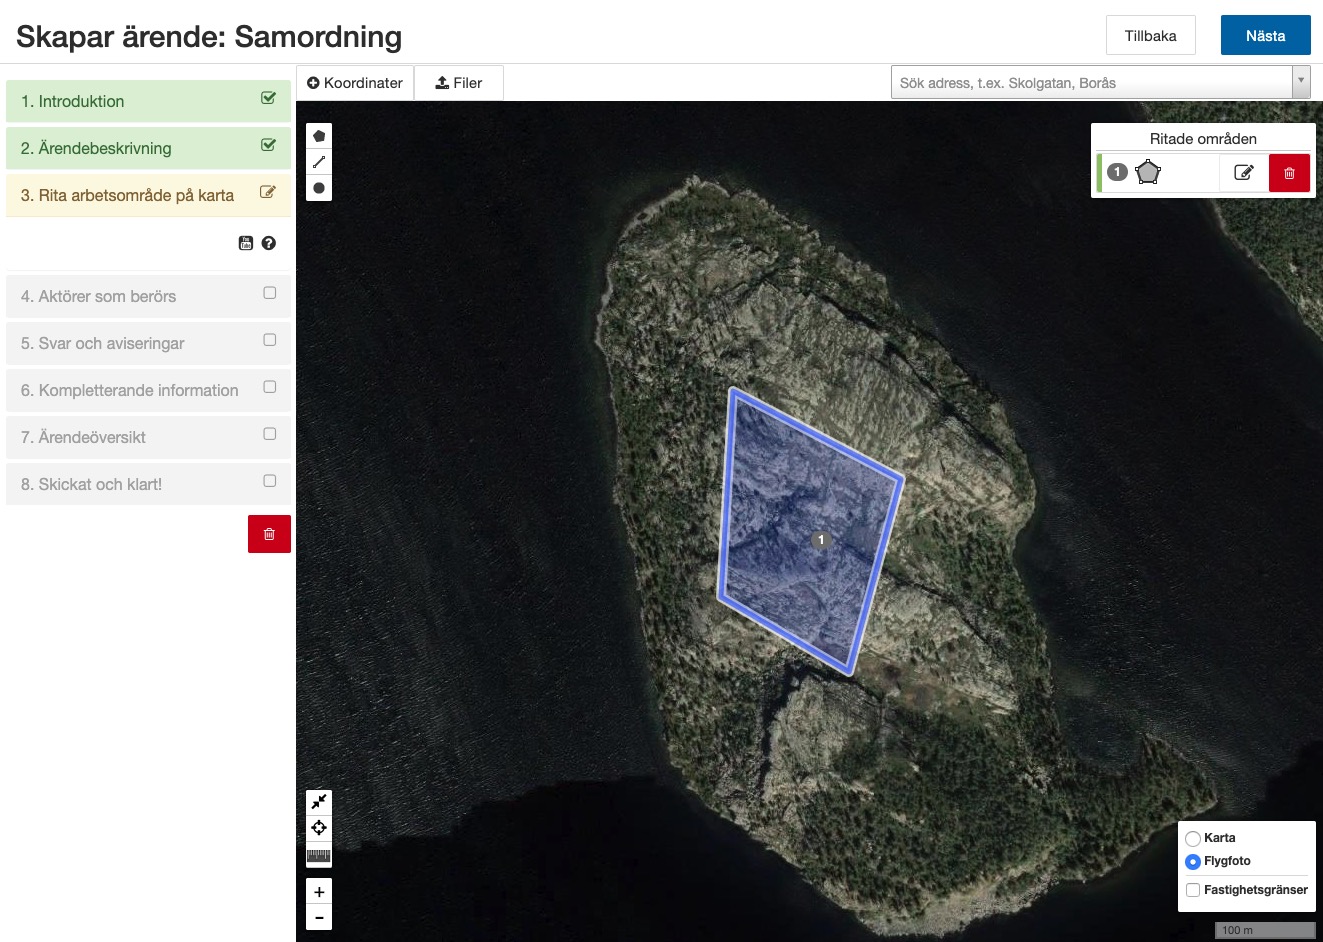Screen dimensions: 1323x942
Task: Collapse the map view with the arrows icon
Action: point(318,801)
